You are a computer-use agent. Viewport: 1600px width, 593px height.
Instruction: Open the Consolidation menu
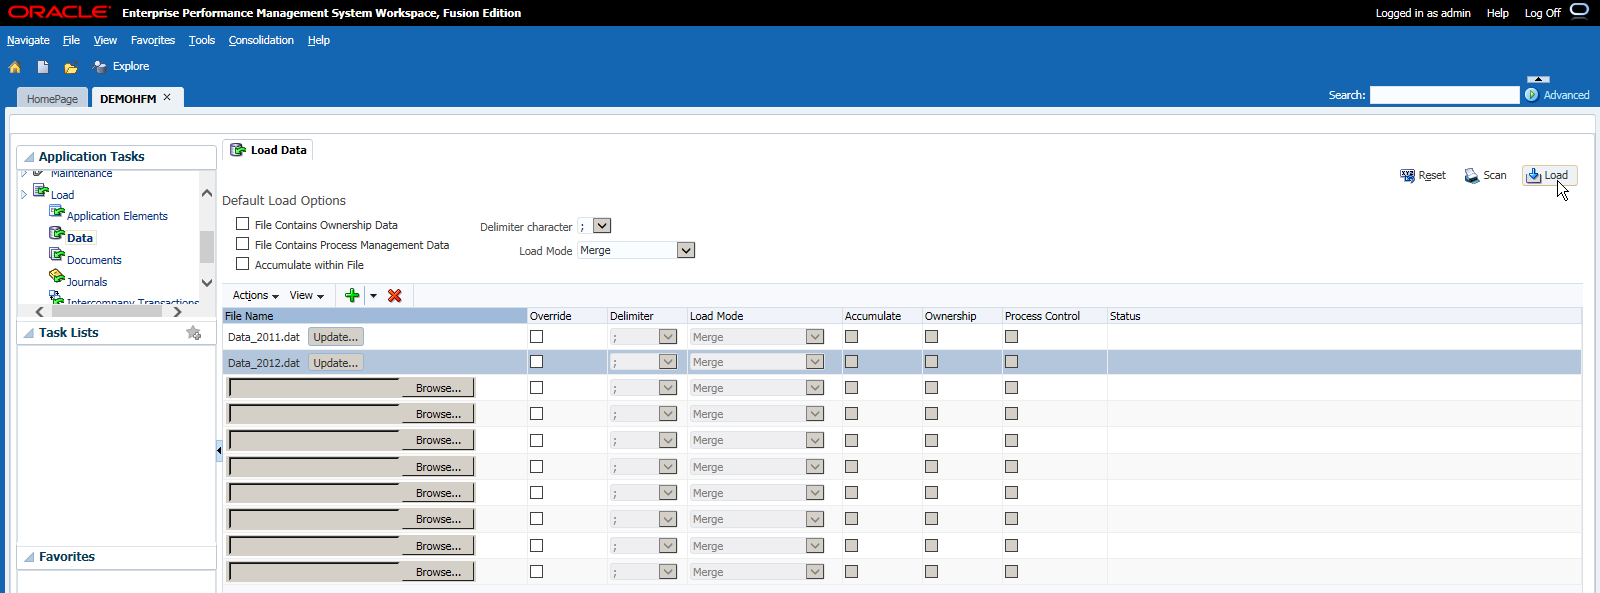pos(261,40)
